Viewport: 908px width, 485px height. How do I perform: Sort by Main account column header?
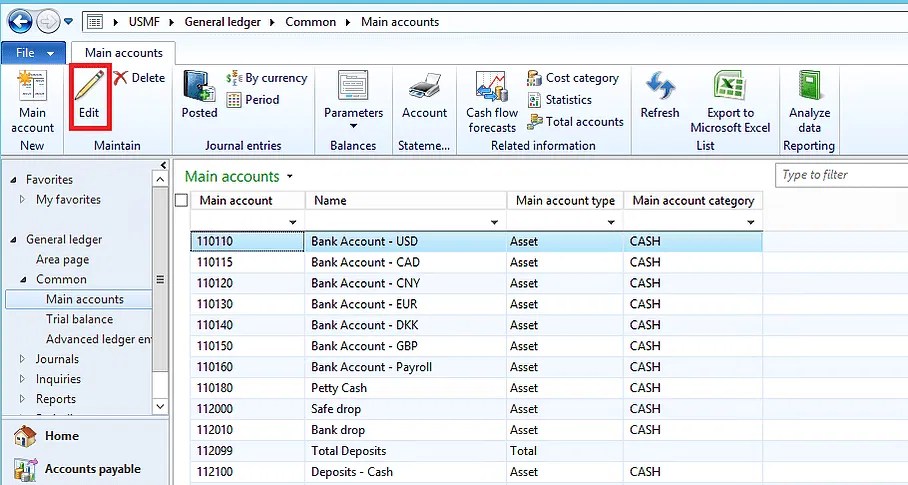247,200
